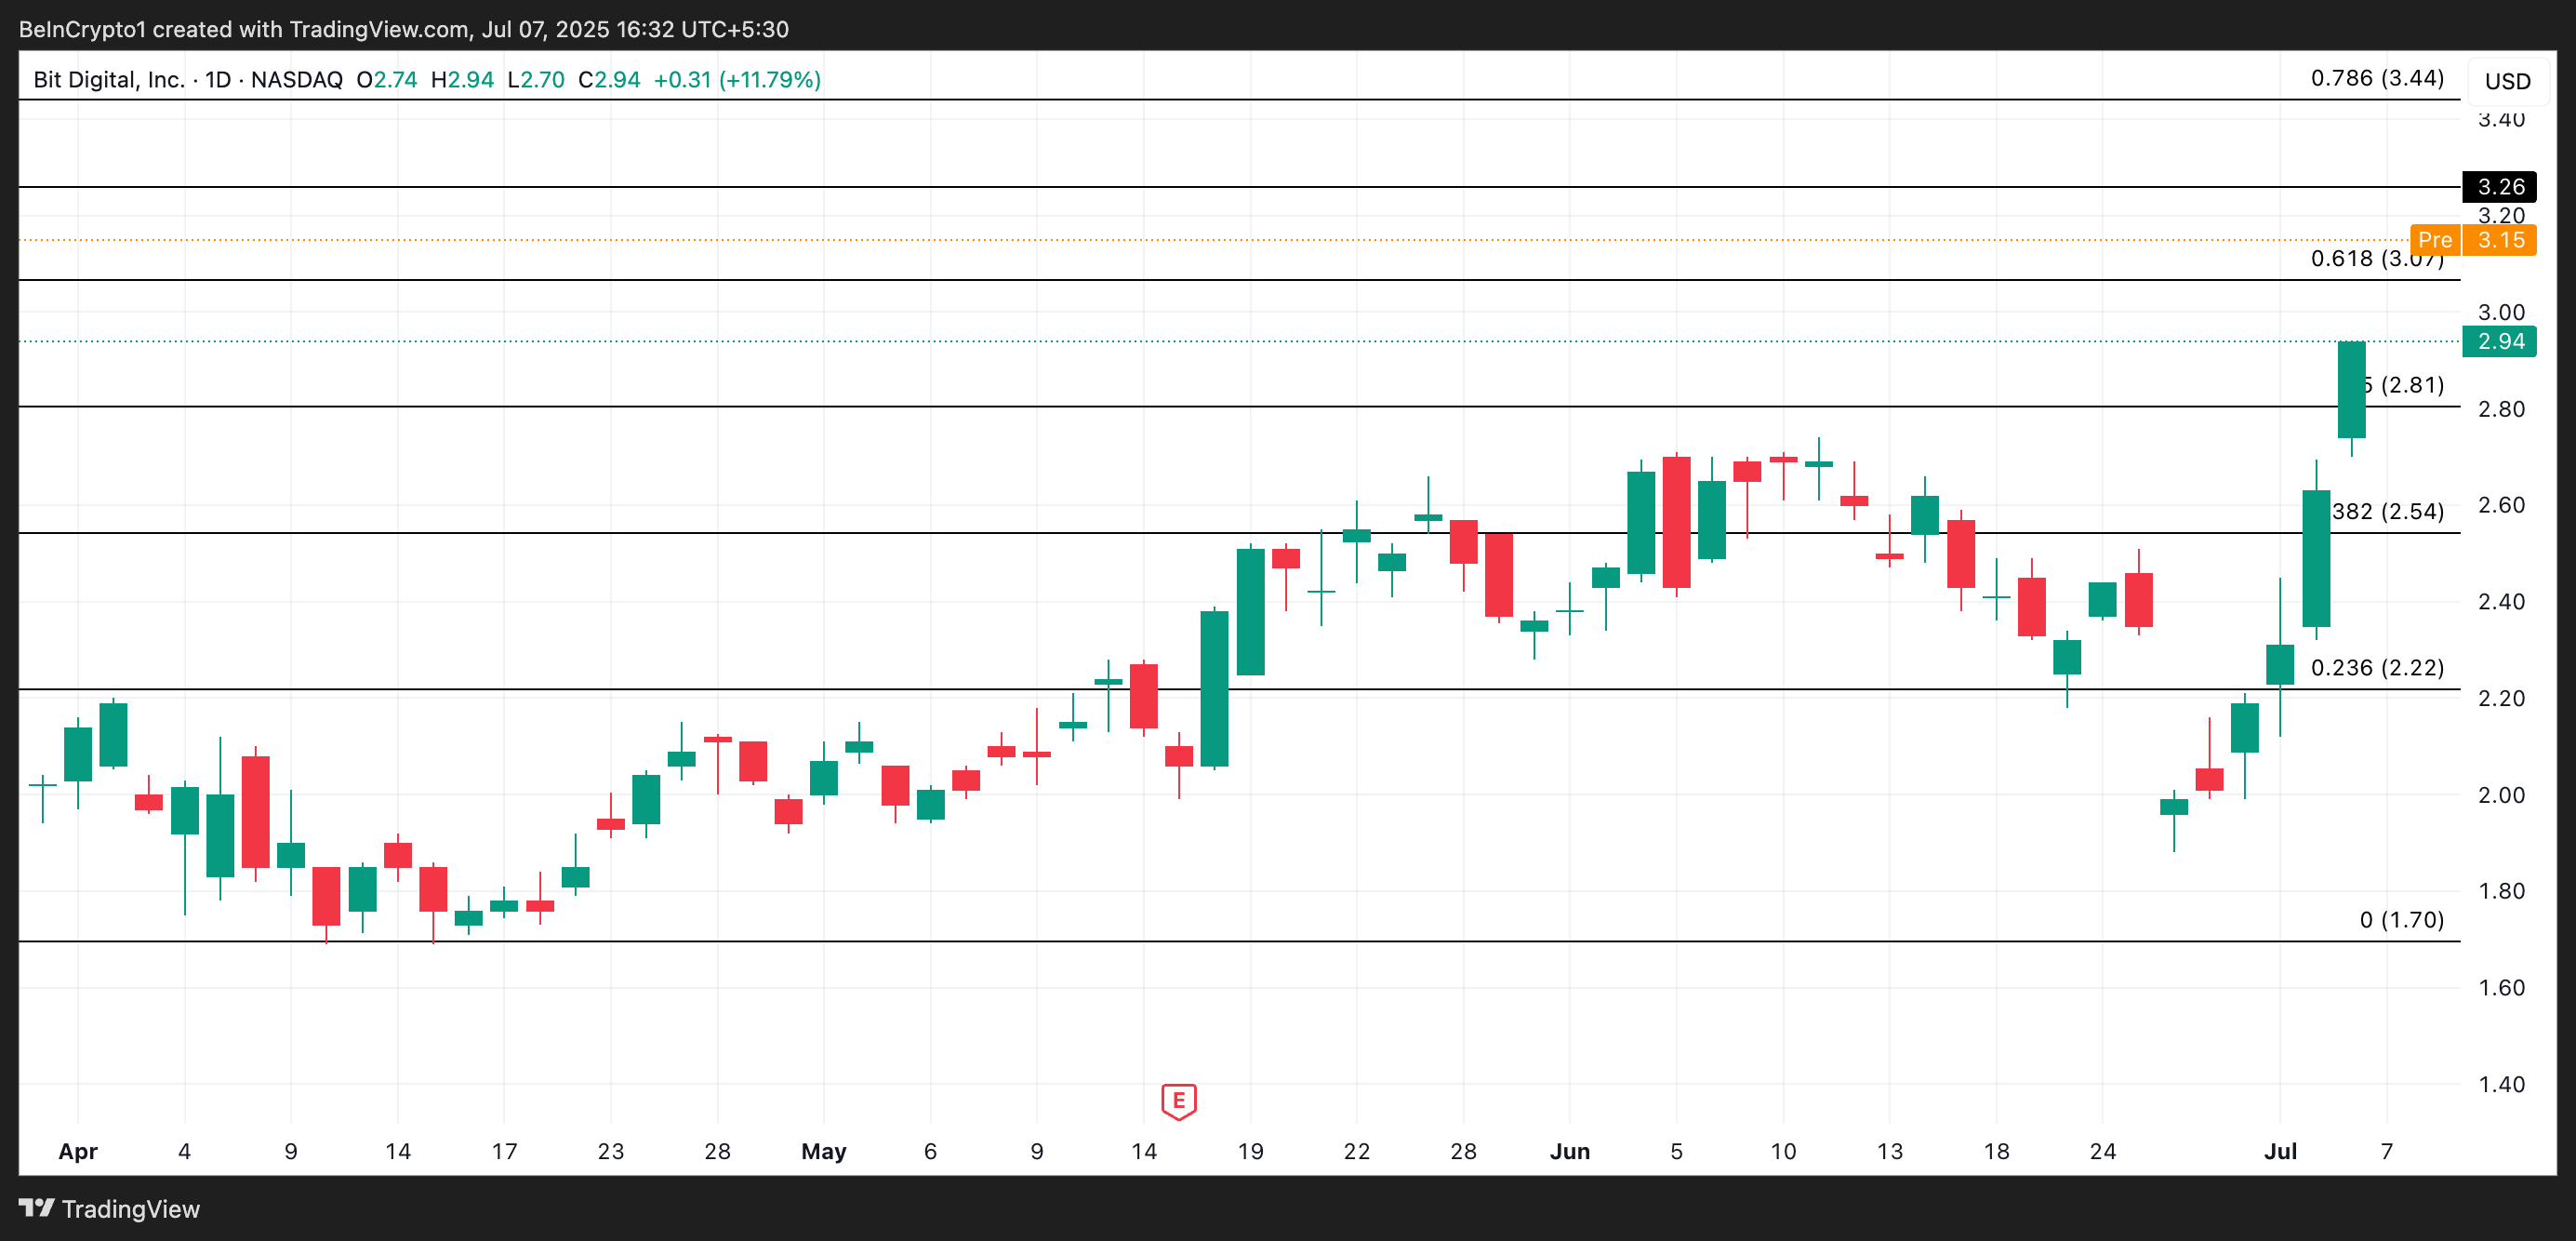The width and height of the screenshot is (2576, 1241).
Task: Click the Jun label on time axis
Action: [1569, 1151]
